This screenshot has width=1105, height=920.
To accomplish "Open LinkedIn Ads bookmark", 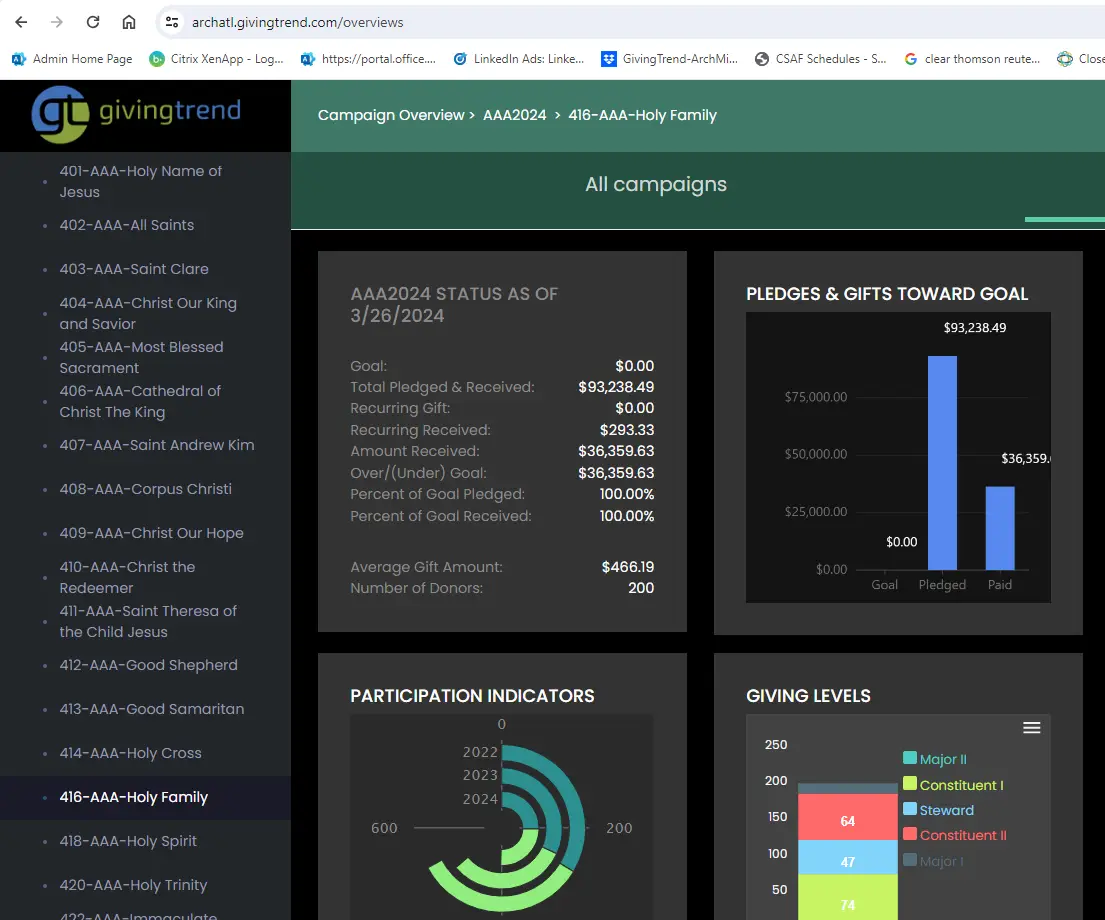I will [518, 59].
